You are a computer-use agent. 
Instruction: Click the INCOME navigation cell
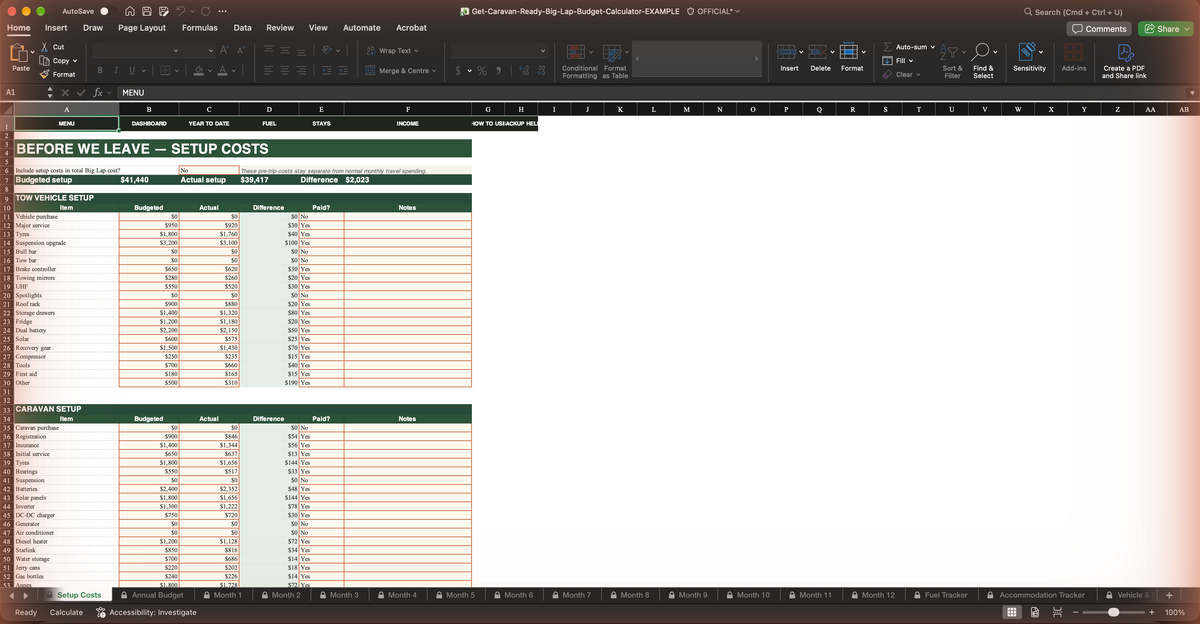[x=407, y=124]
